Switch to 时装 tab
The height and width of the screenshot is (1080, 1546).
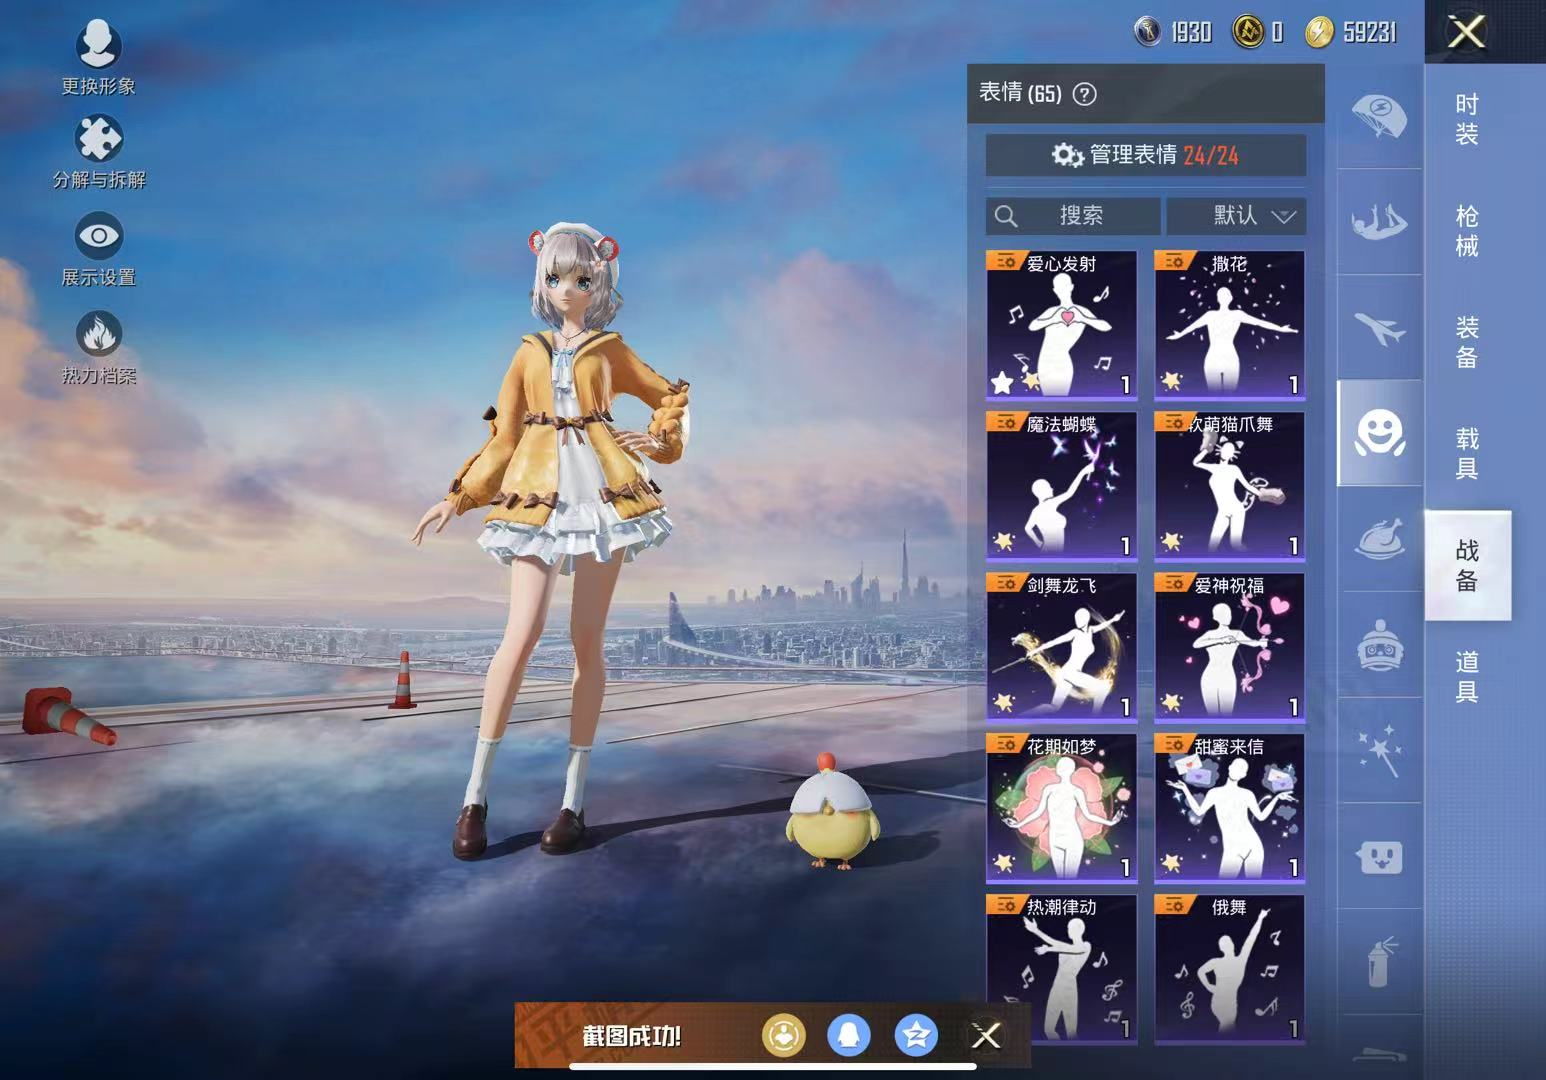pyautogui.click(x=1467, y=119)
